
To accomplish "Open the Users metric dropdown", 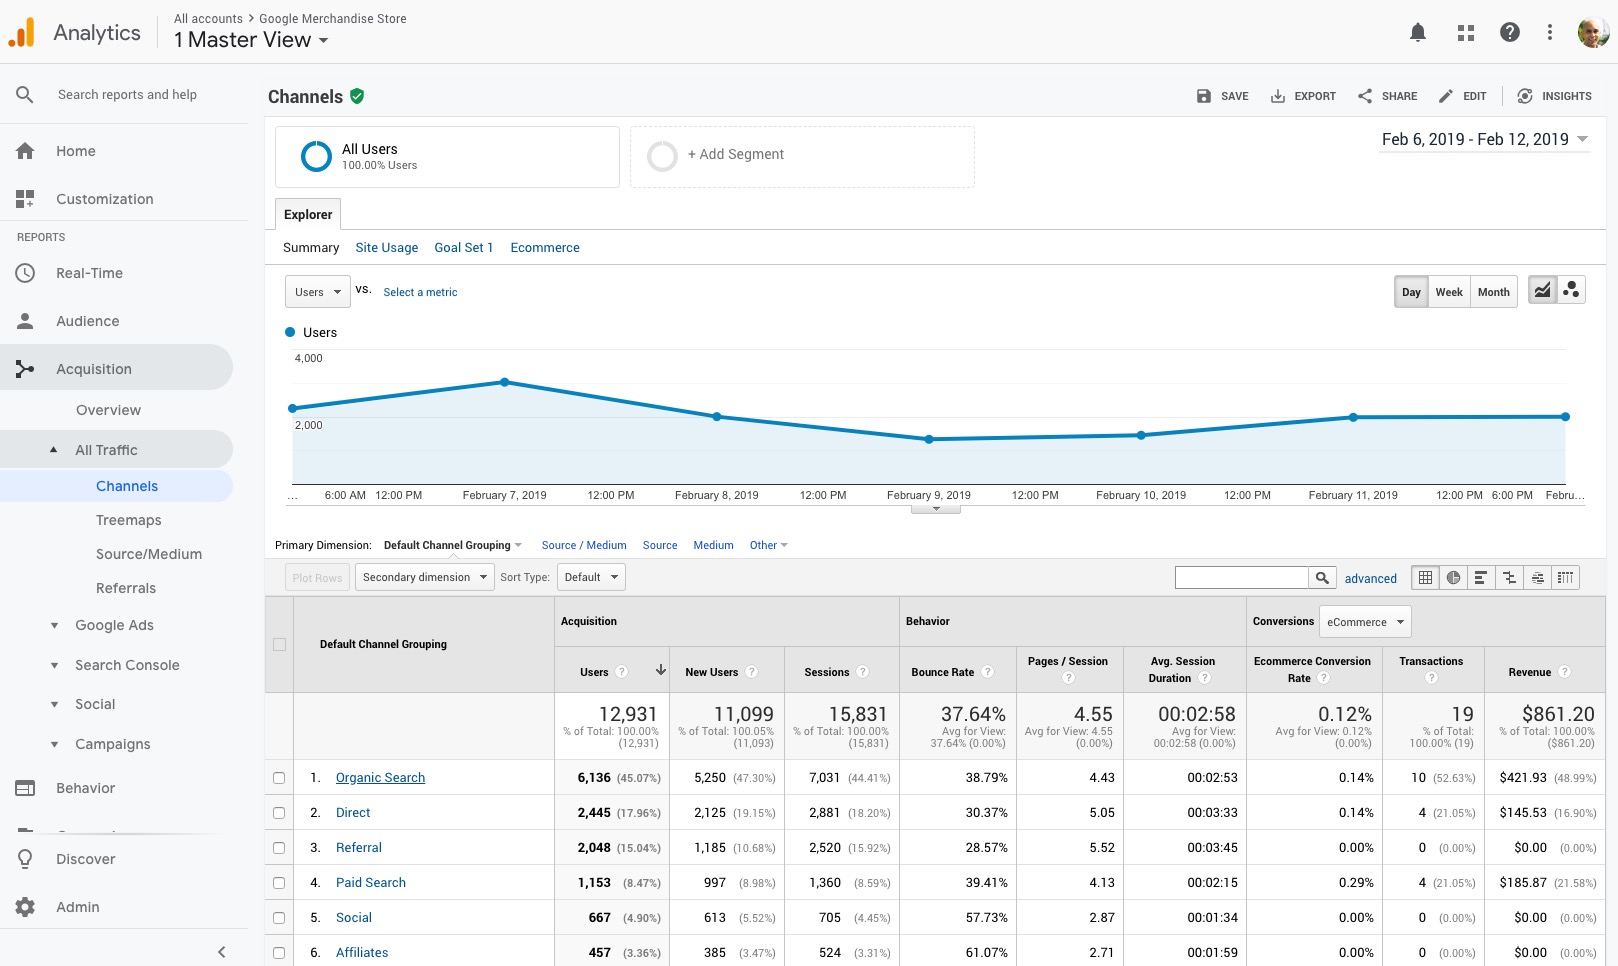I will 318,292.
